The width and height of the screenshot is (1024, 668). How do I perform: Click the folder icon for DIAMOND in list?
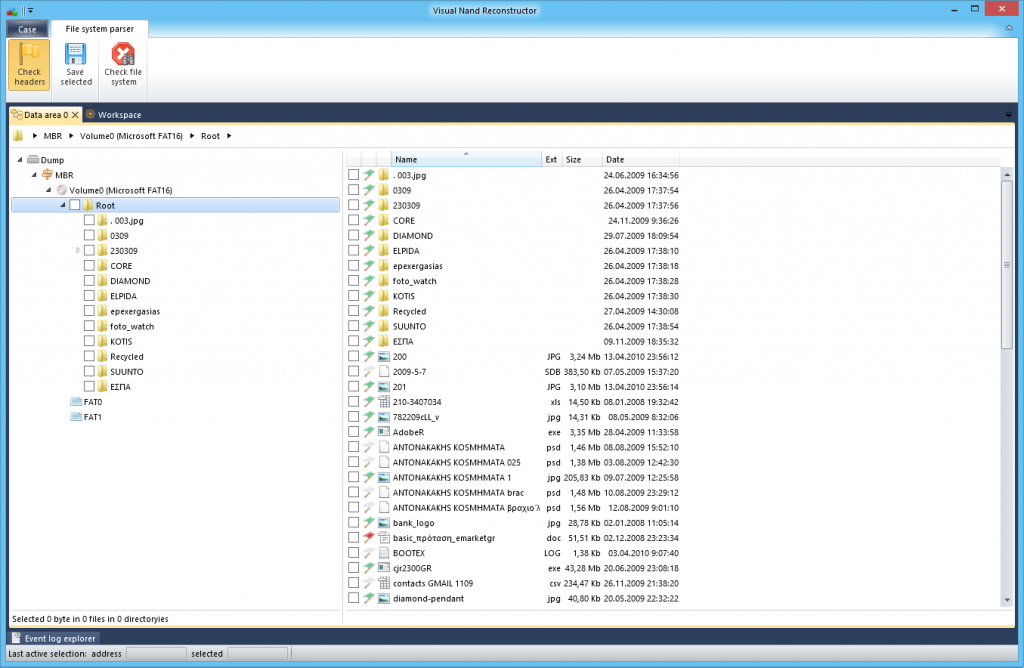[x=384, y=236]
